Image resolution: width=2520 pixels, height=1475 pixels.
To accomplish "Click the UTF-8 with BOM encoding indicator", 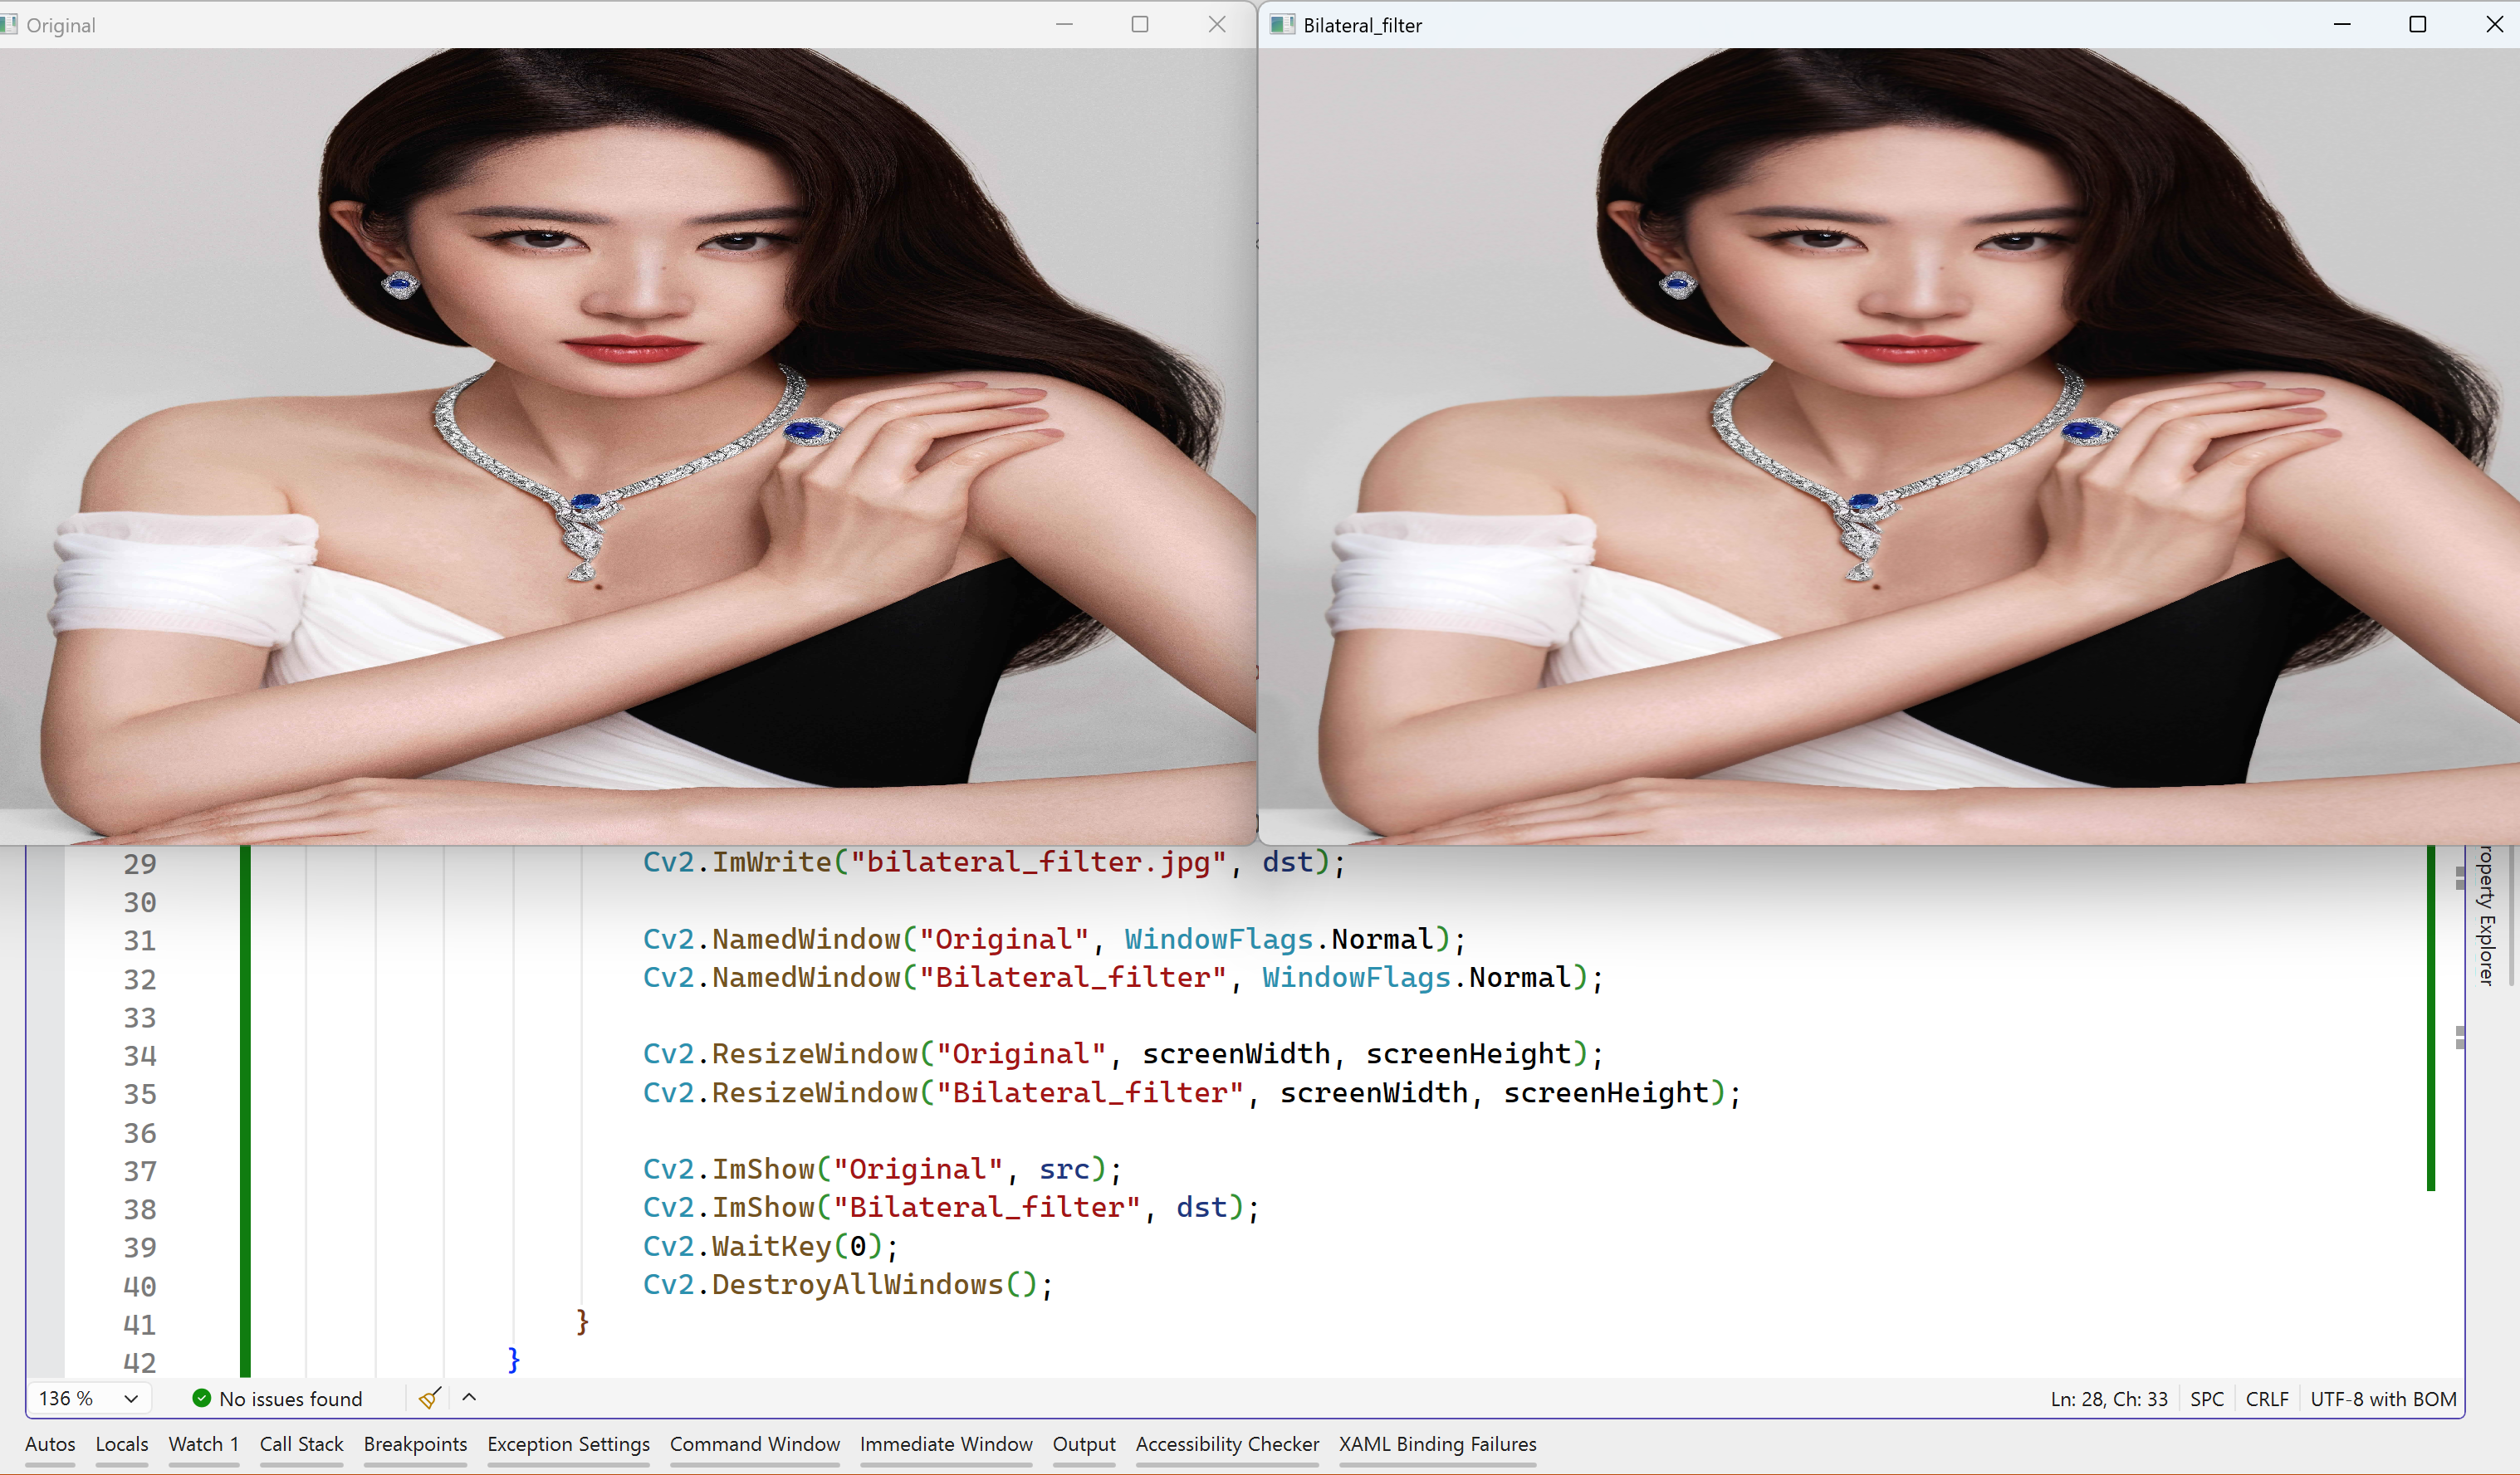I will [2382, 1398].
